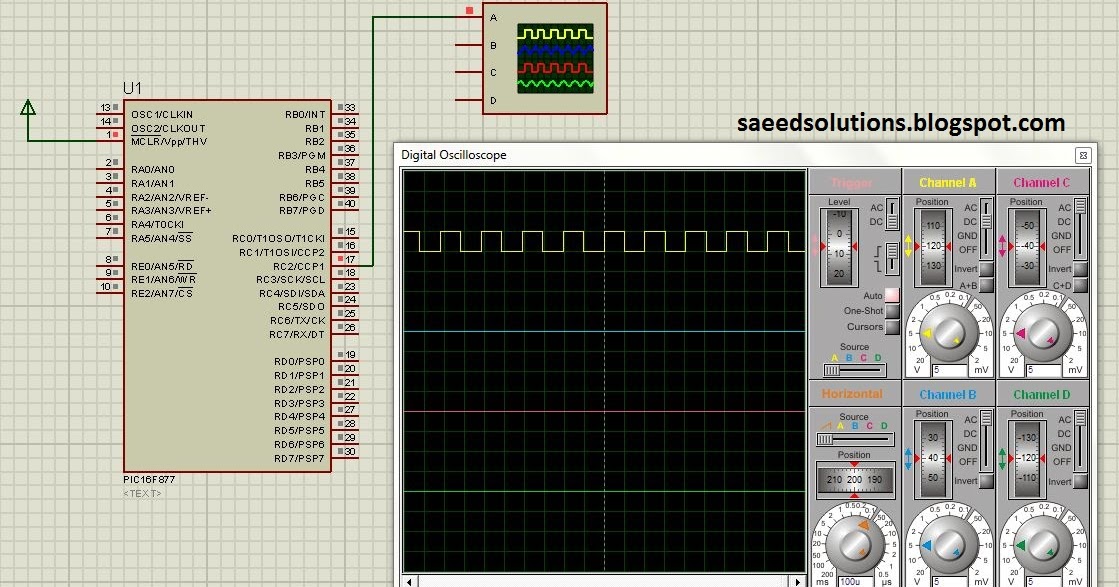Click the trigger Level thumbwheel
This screenshot has height=587, width=1119.
[839, 246]
